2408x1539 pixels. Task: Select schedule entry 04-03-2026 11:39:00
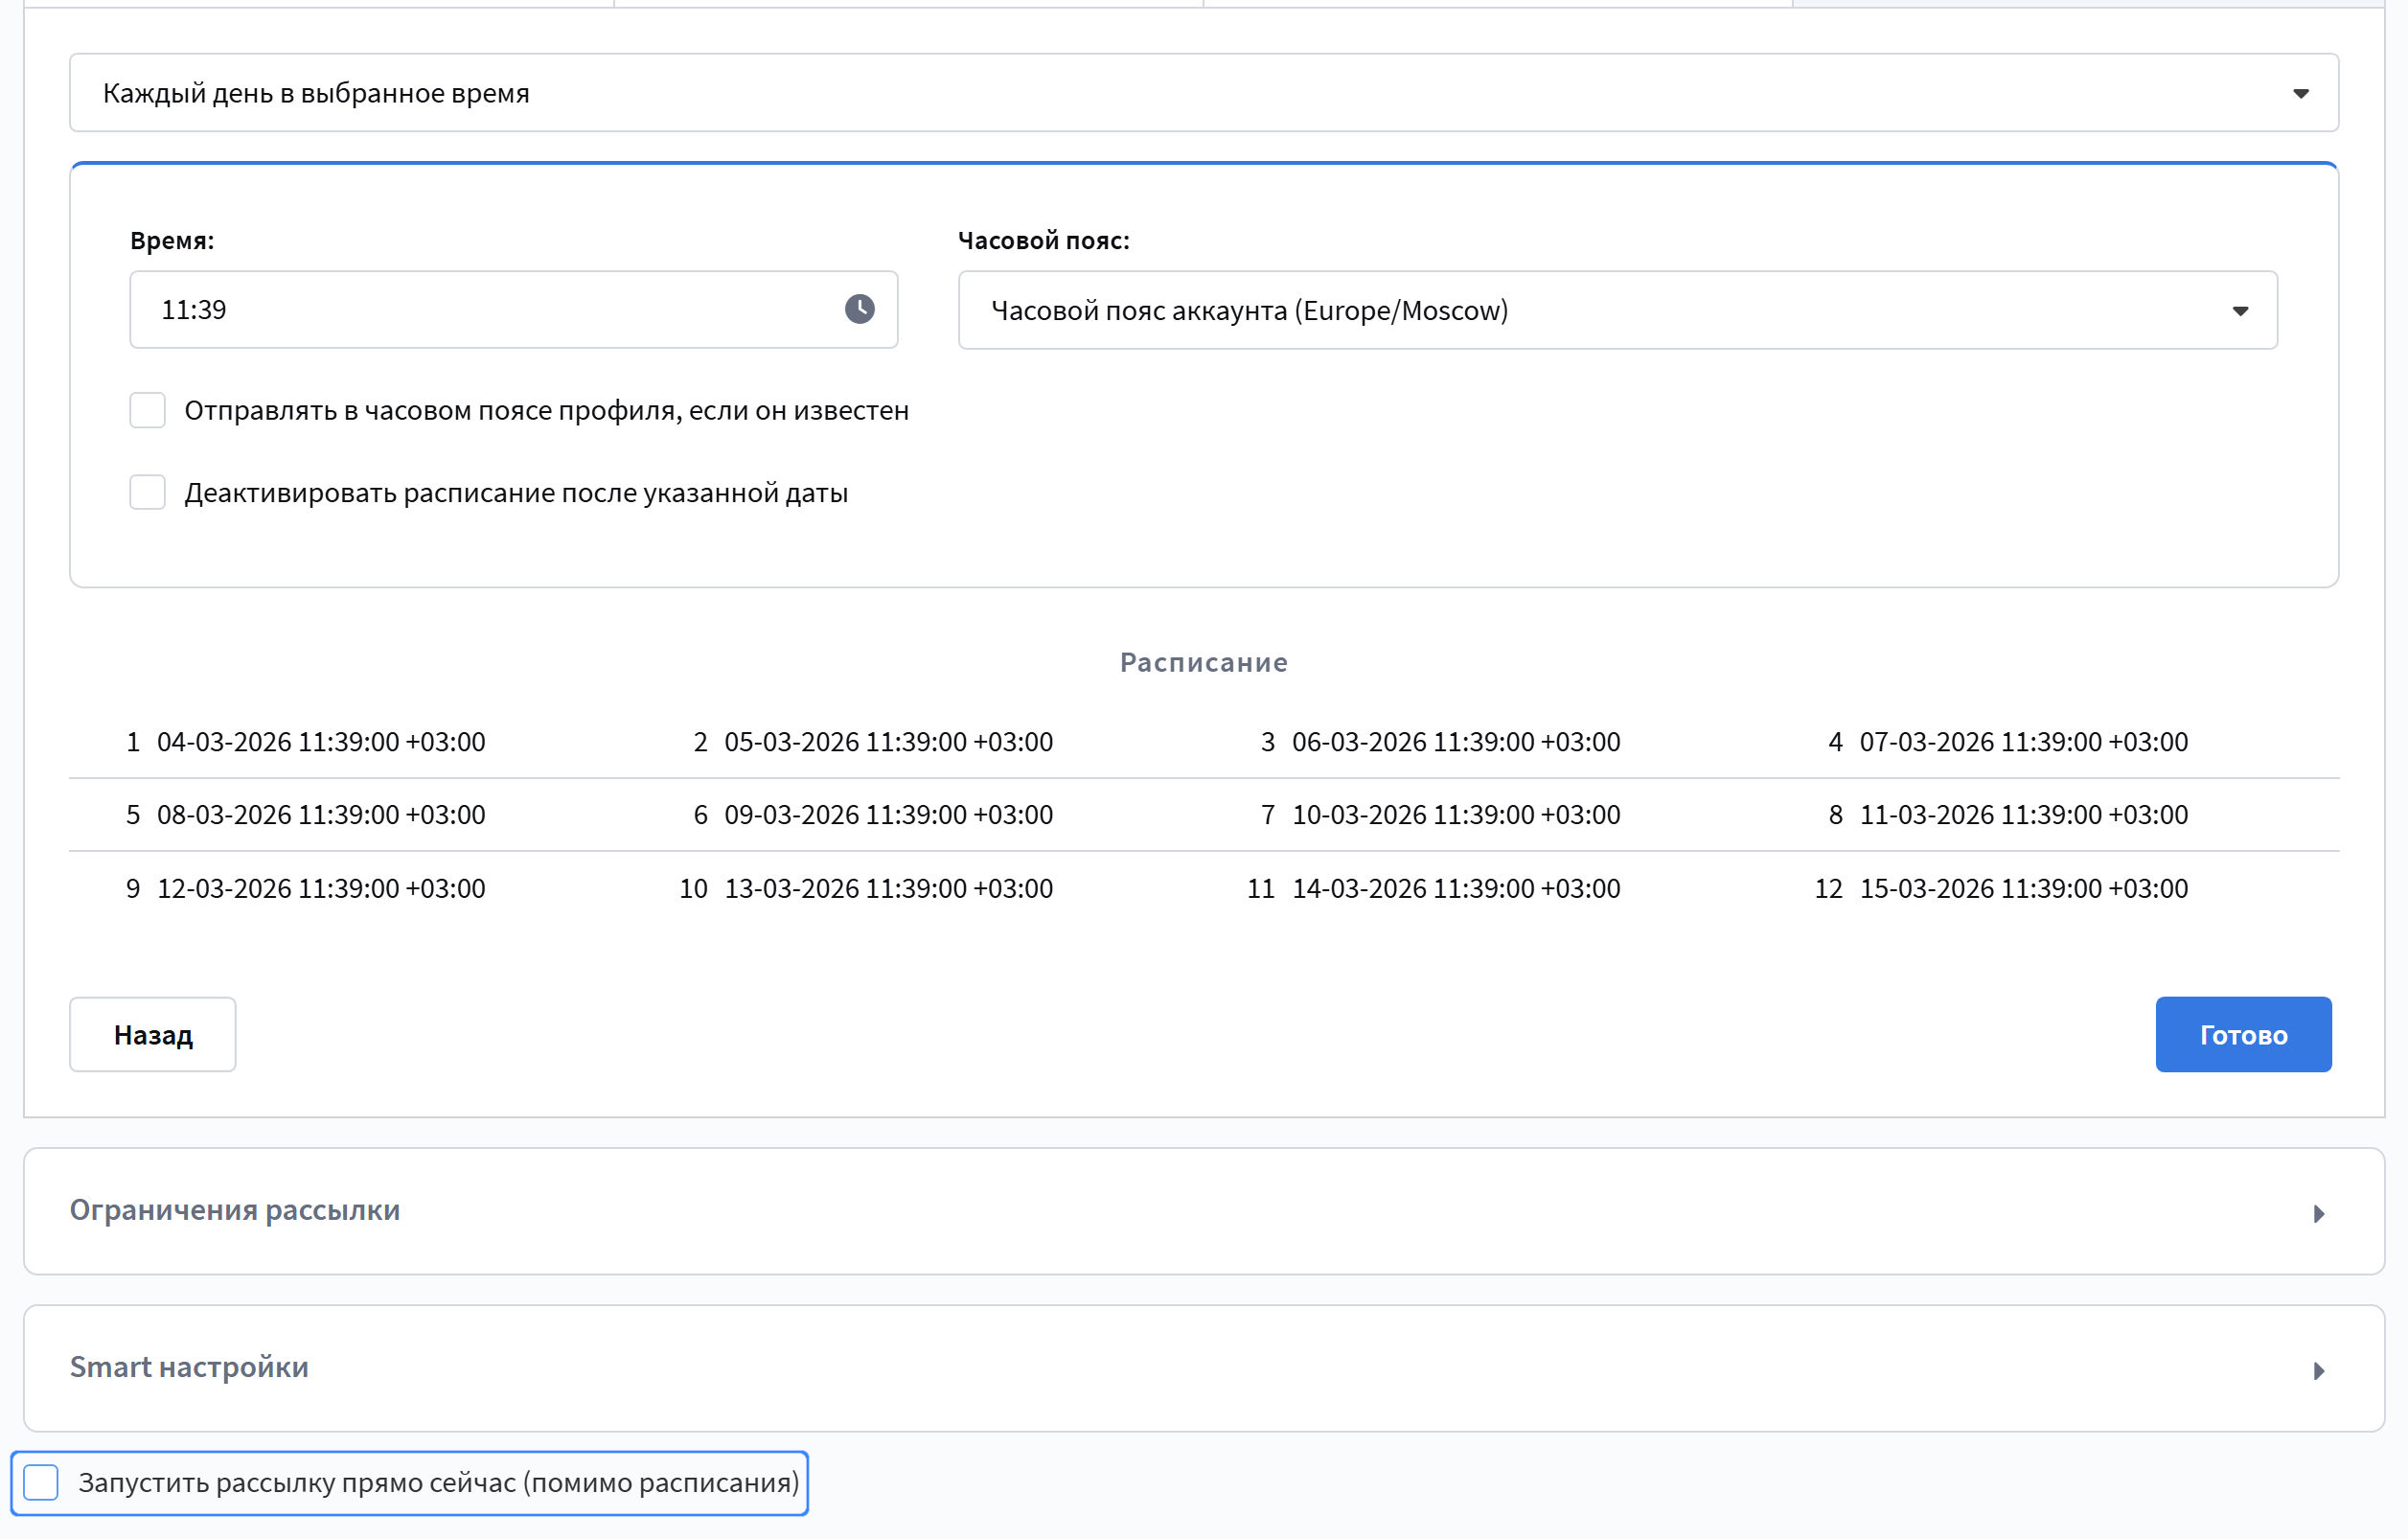pyautogui.click(x=320, y=742)
